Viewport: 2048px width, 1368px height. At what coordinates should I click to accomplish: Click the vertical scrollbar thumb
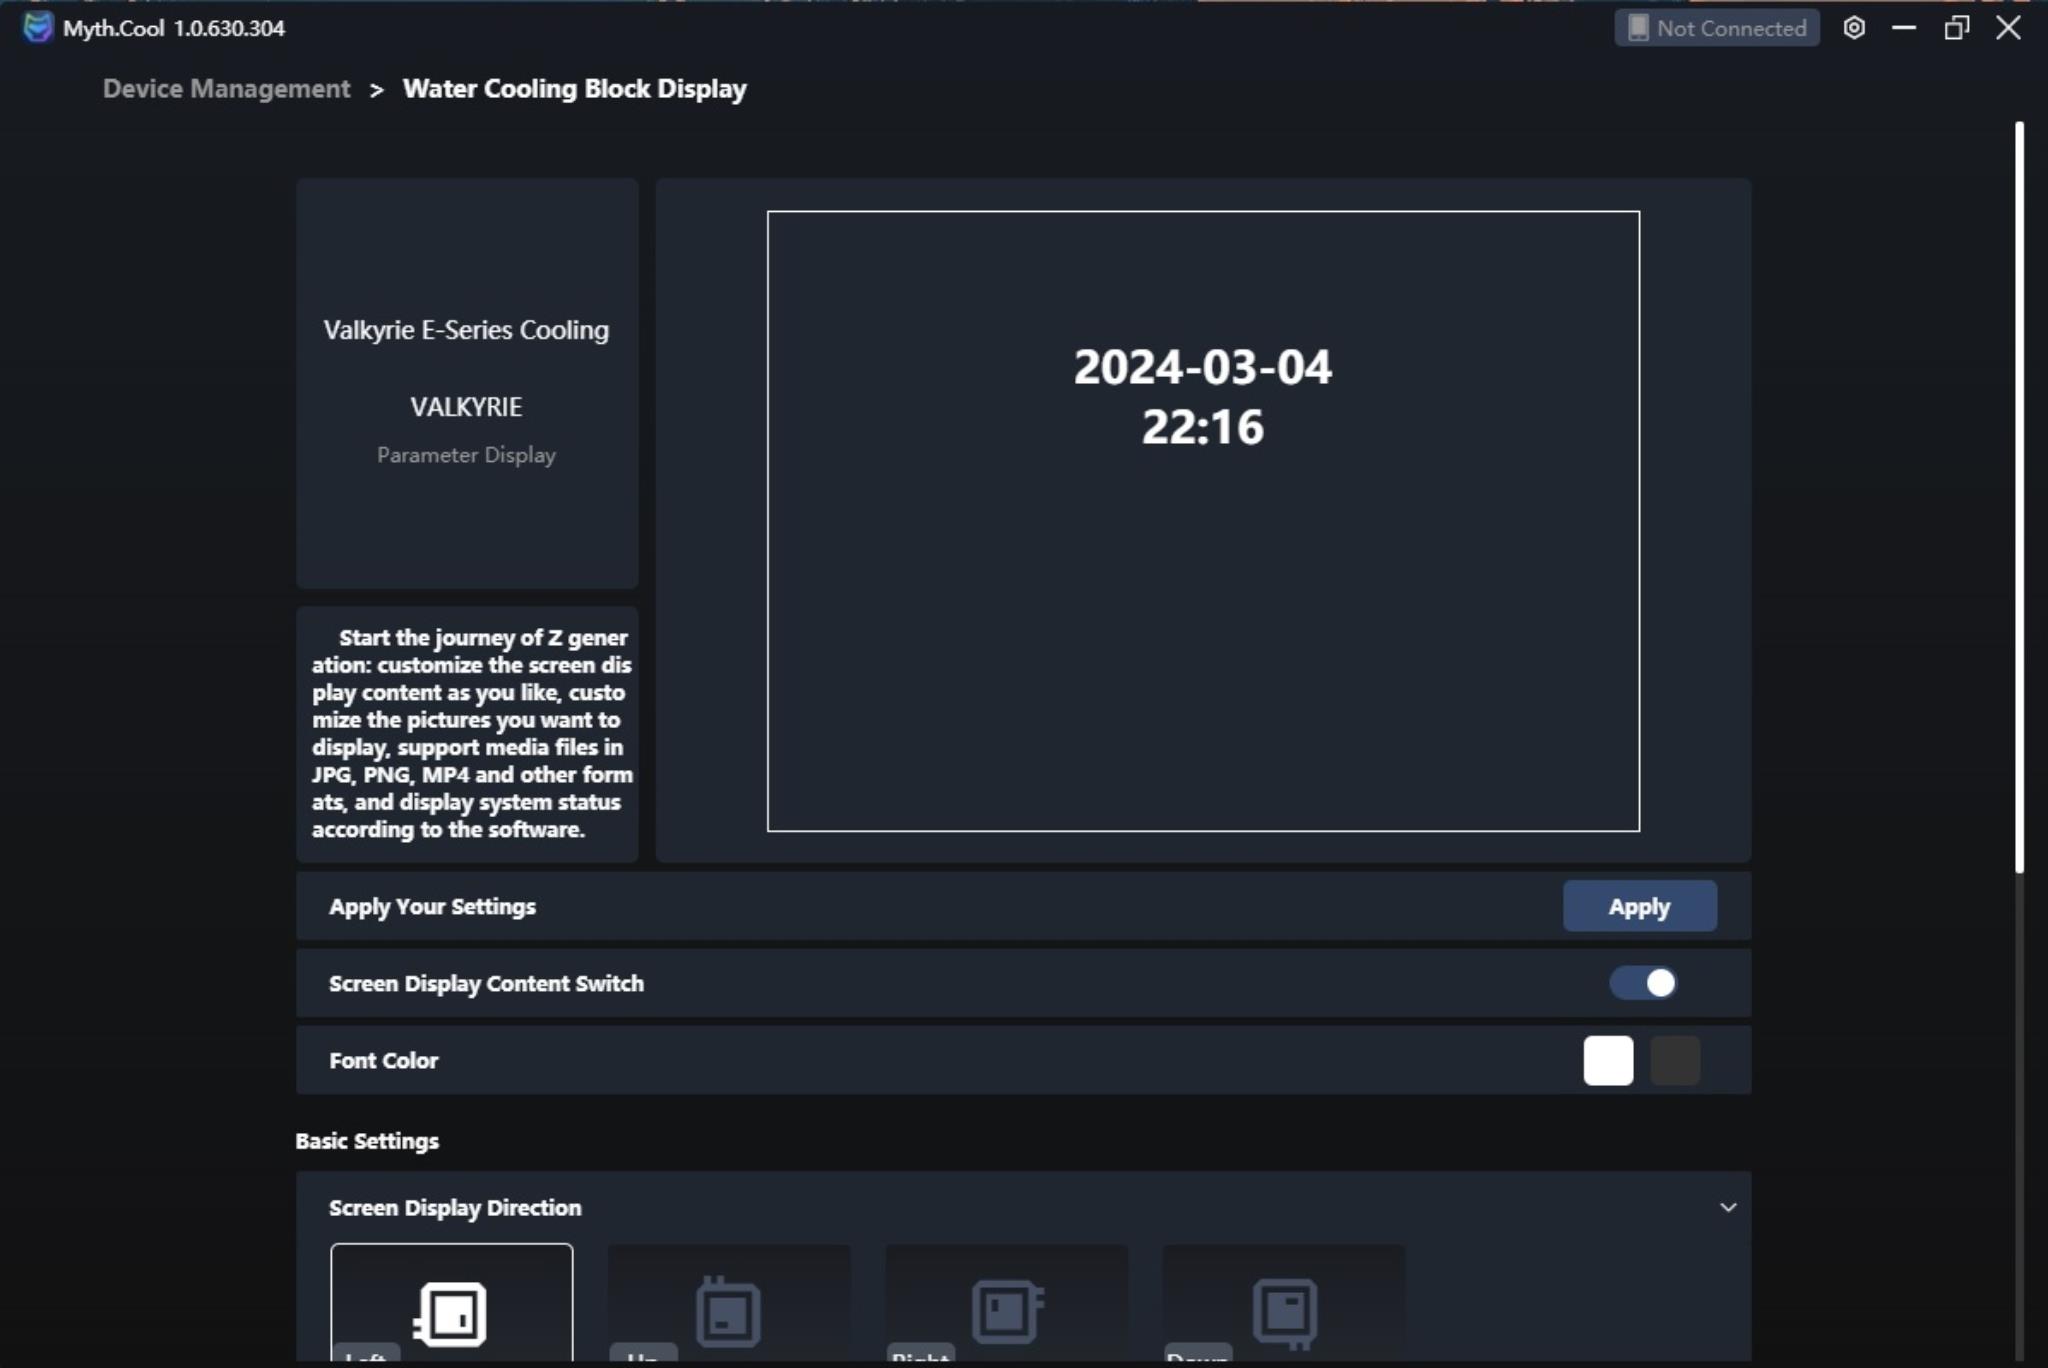click(2019, 496)
